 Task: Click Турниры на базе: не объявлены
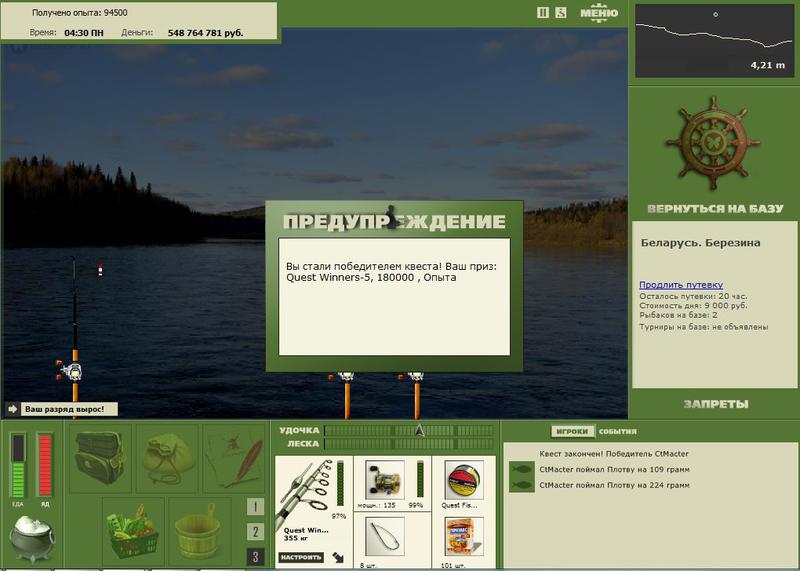point(704,327)
